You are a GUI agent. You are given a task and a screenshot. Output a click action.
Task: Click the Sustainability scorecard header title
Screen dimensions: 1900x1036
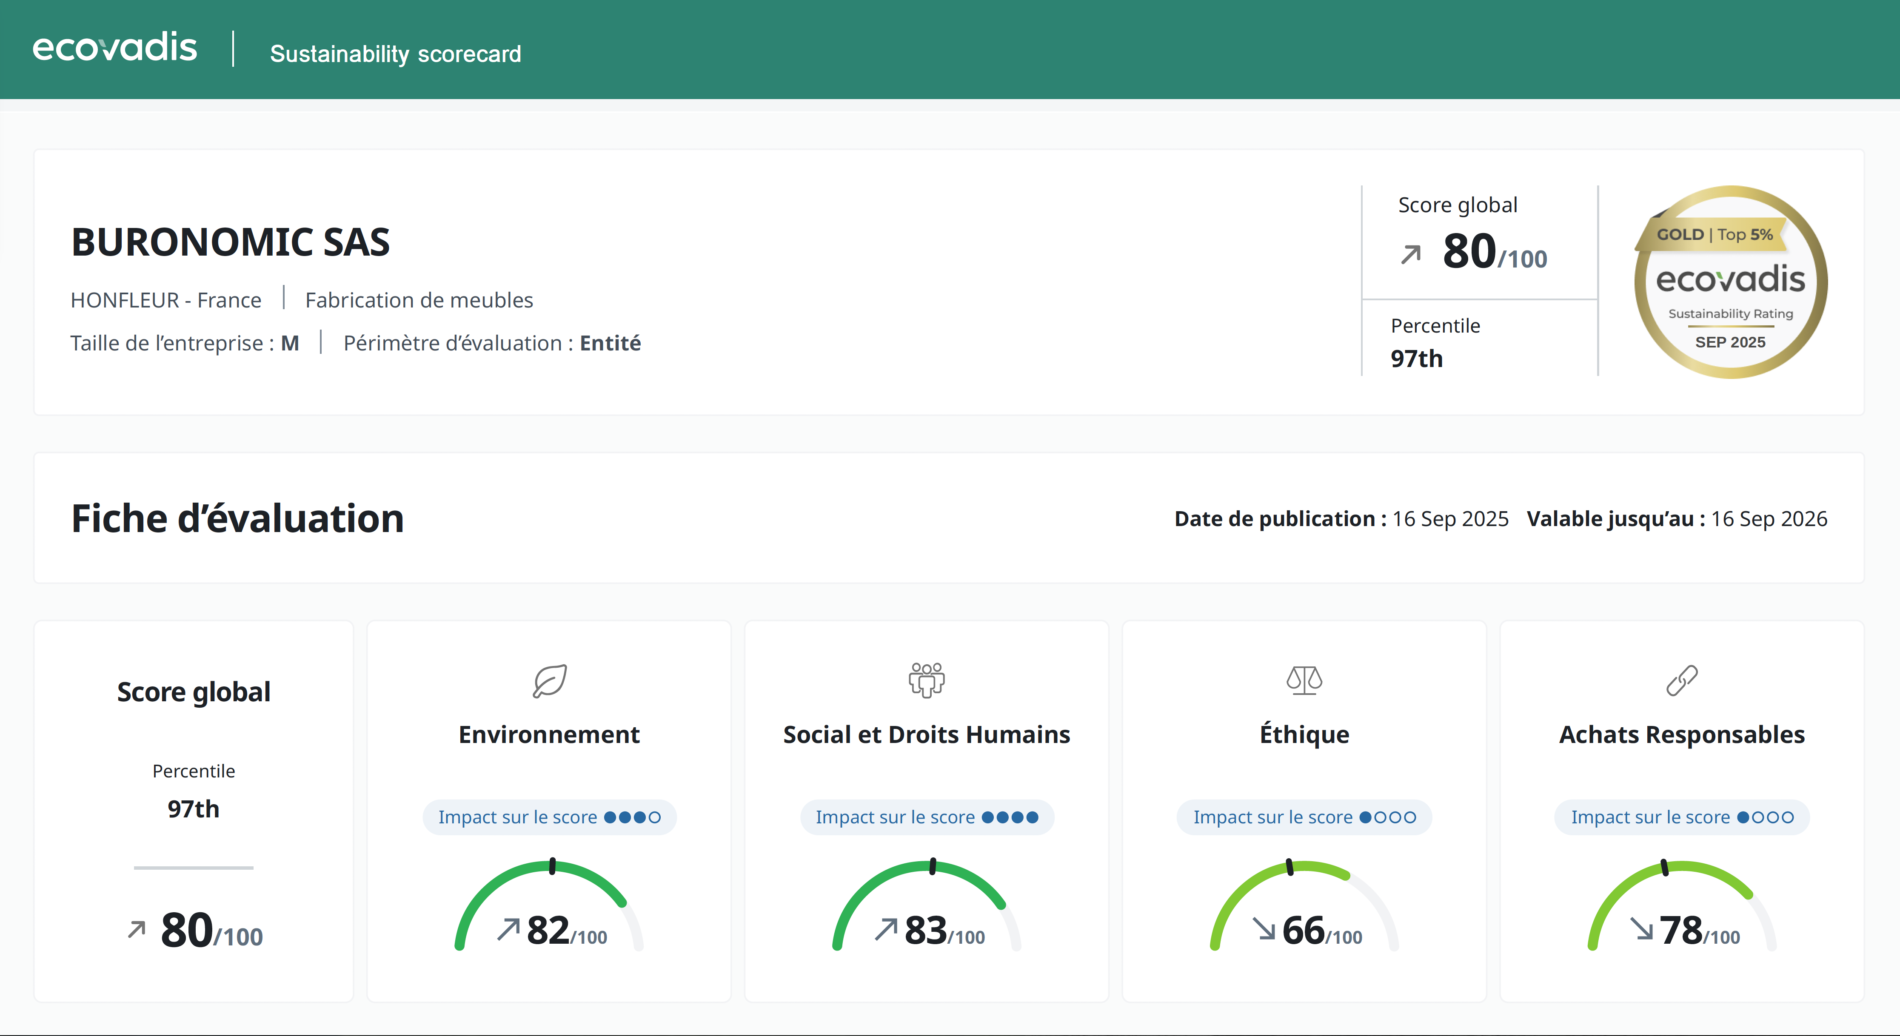click(395, 54)
